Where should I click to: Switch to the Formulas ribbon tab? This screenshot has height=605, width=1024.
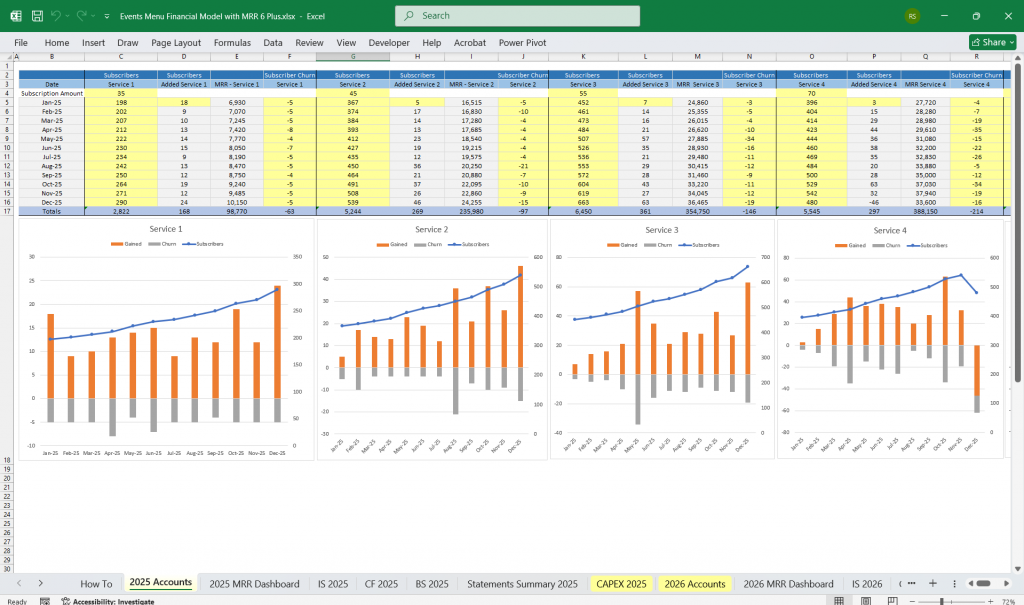coord(232,42)
